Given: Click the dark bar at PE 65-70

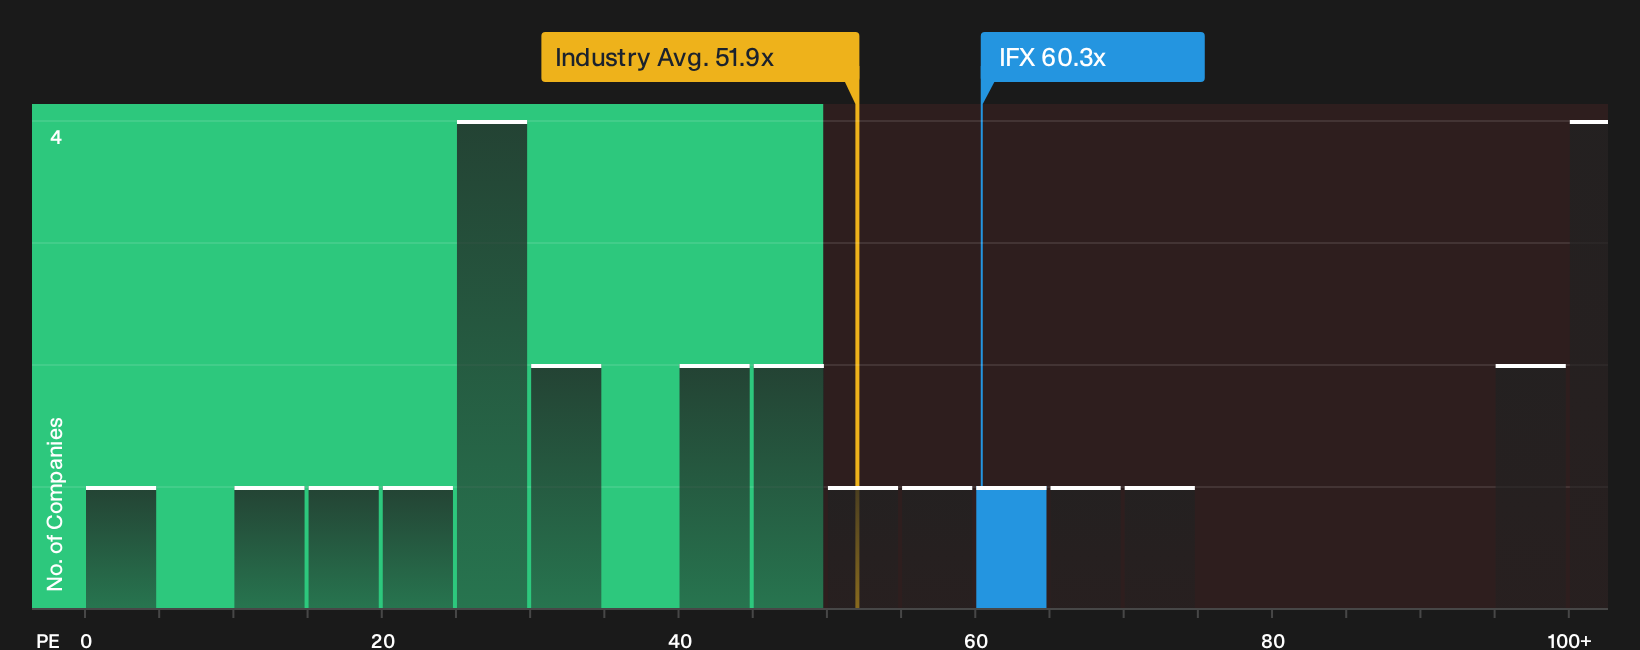Looking at the screenshot, I should 1085,548.
